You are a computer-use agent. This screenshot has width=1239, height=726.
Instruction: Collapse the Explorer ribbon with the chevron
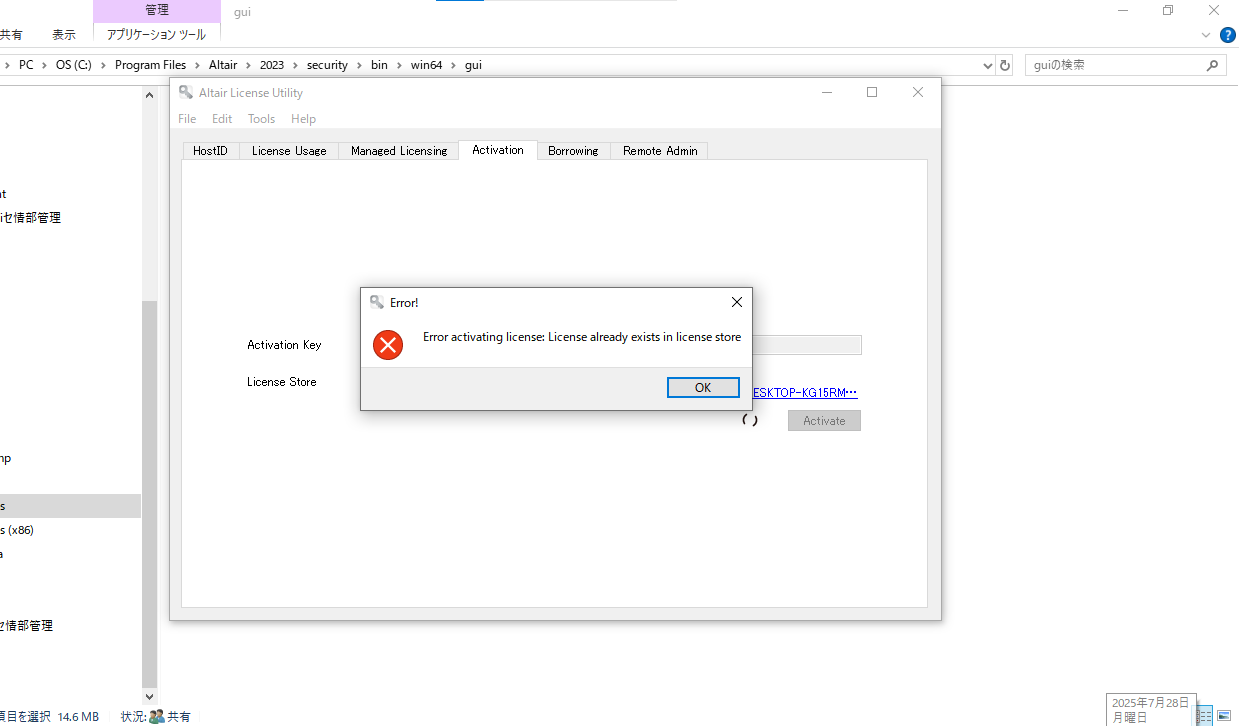pos(1206,35)
